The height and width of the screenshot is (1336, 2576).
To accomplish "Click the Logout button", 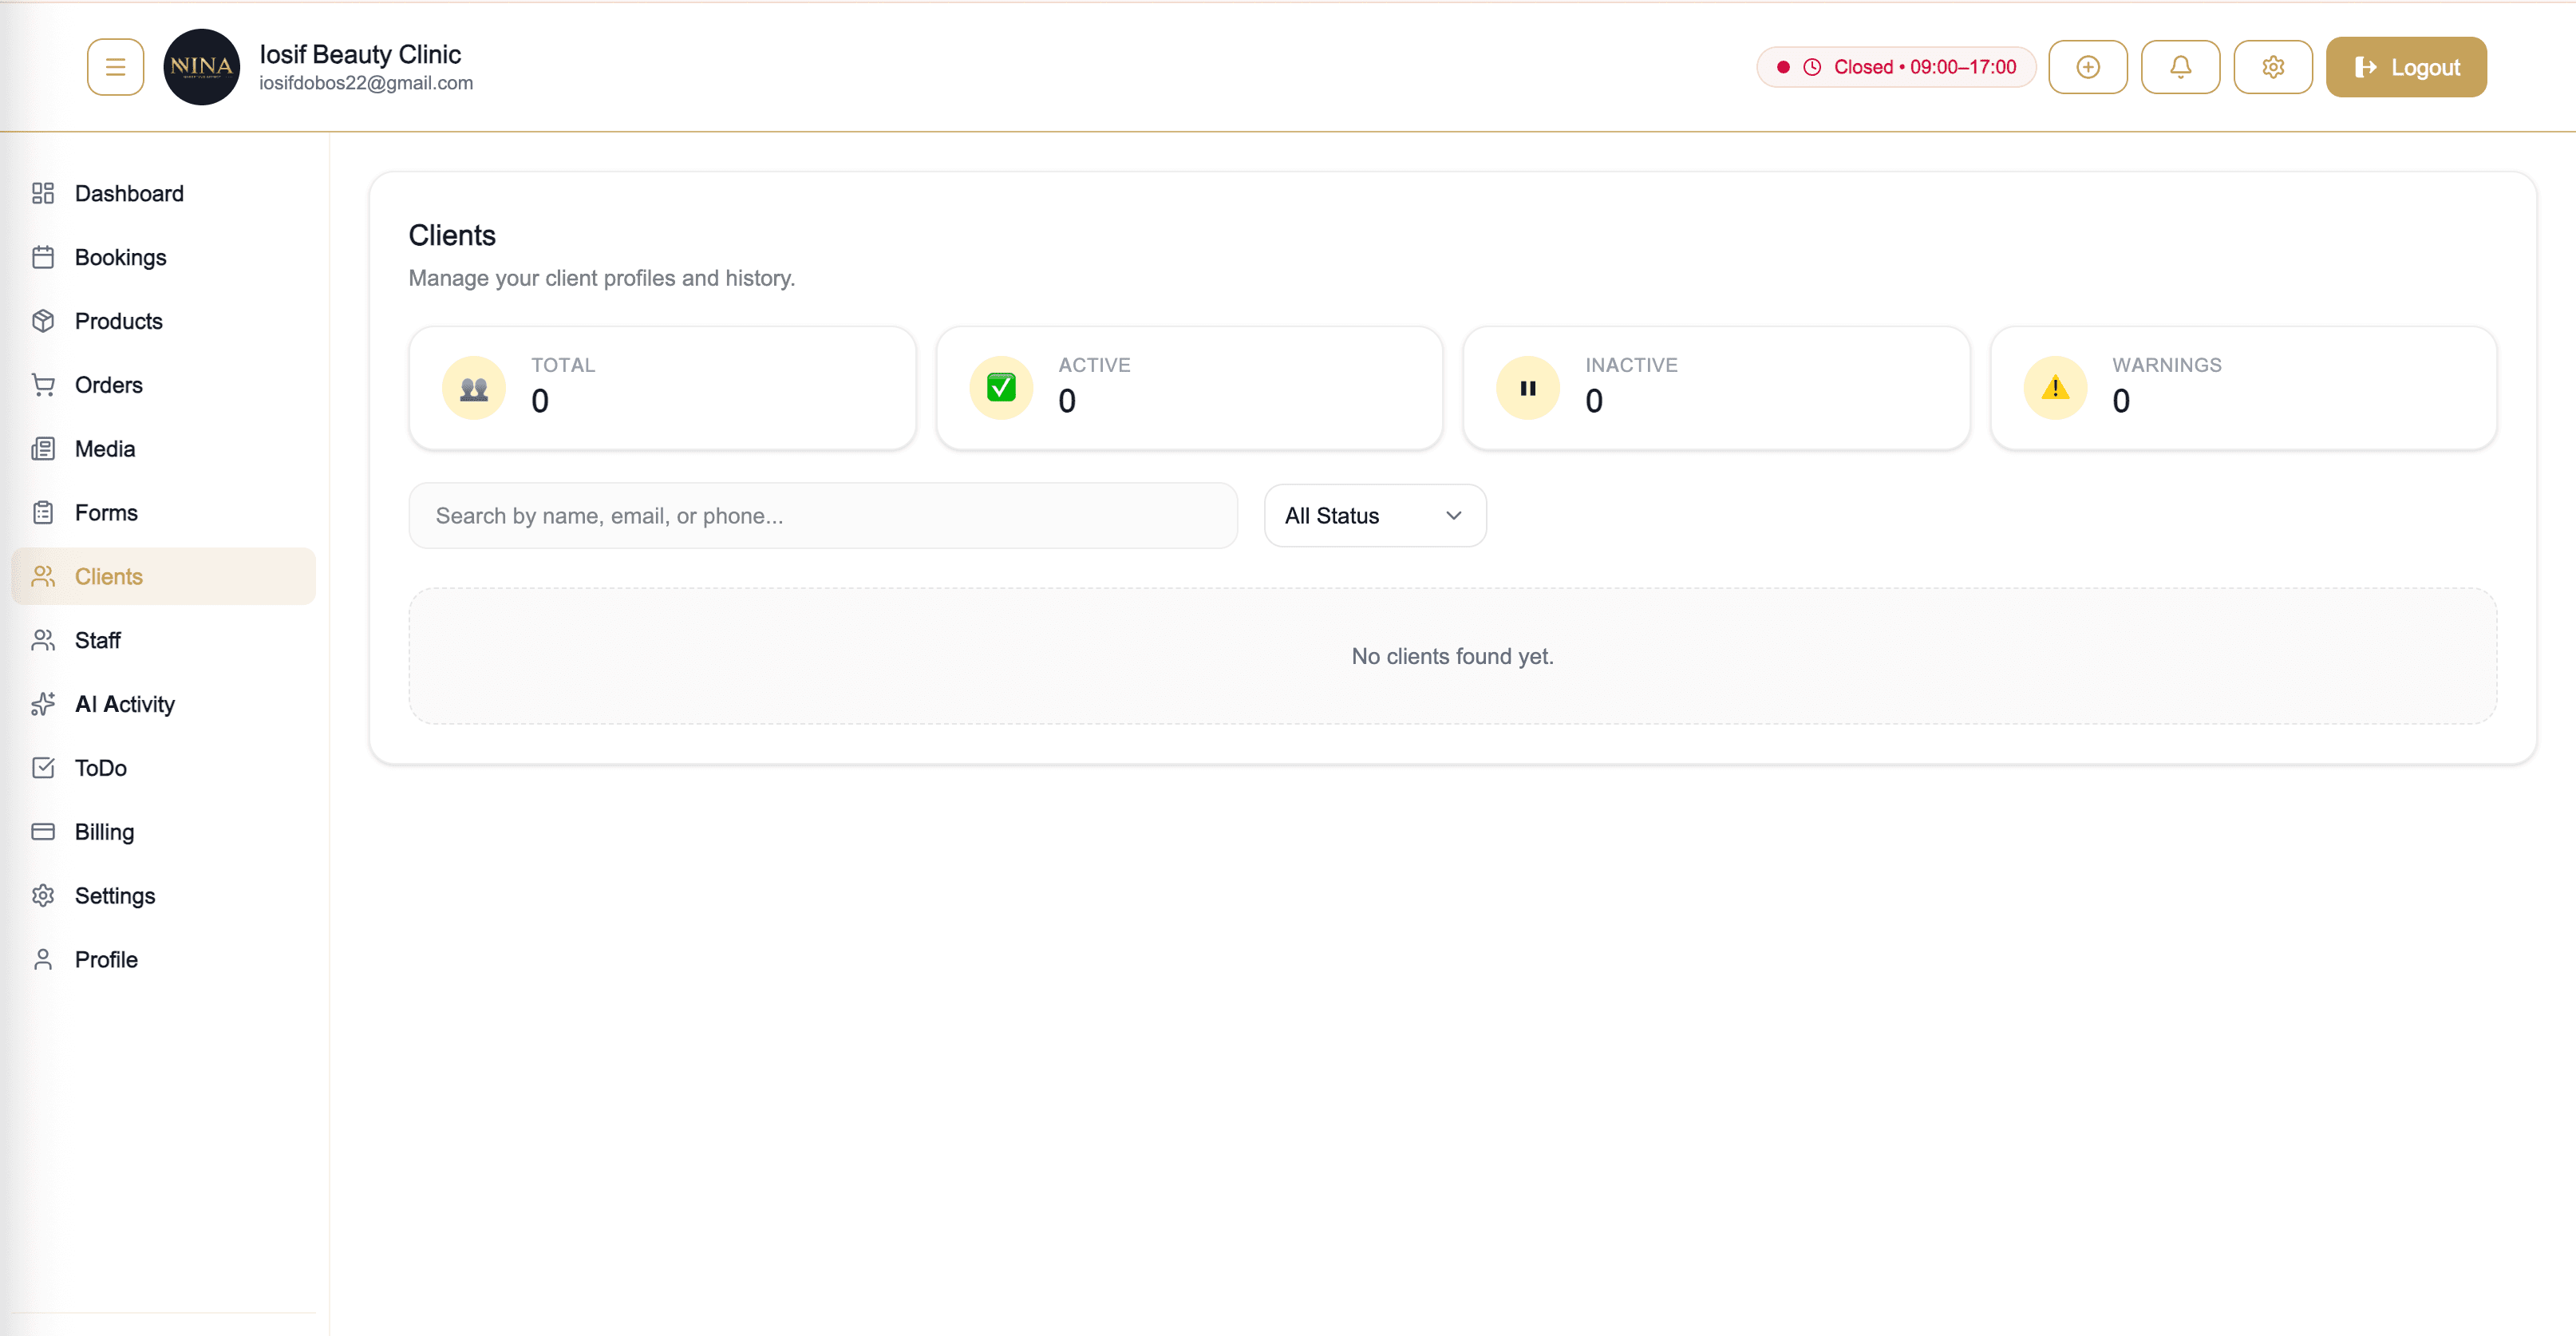I will pos(2406,66).
